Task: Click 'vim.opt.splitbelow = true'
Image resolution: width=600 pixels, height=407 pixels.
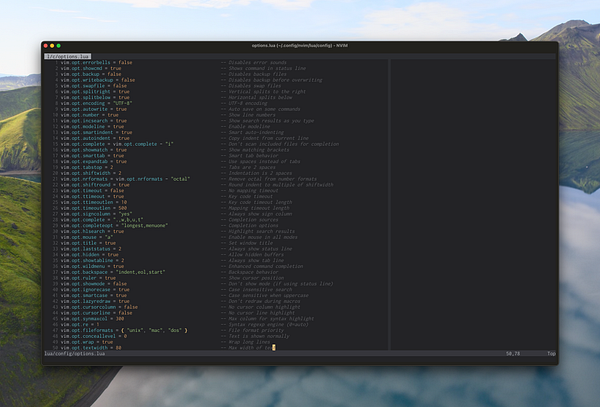Action: click(95, 97)
